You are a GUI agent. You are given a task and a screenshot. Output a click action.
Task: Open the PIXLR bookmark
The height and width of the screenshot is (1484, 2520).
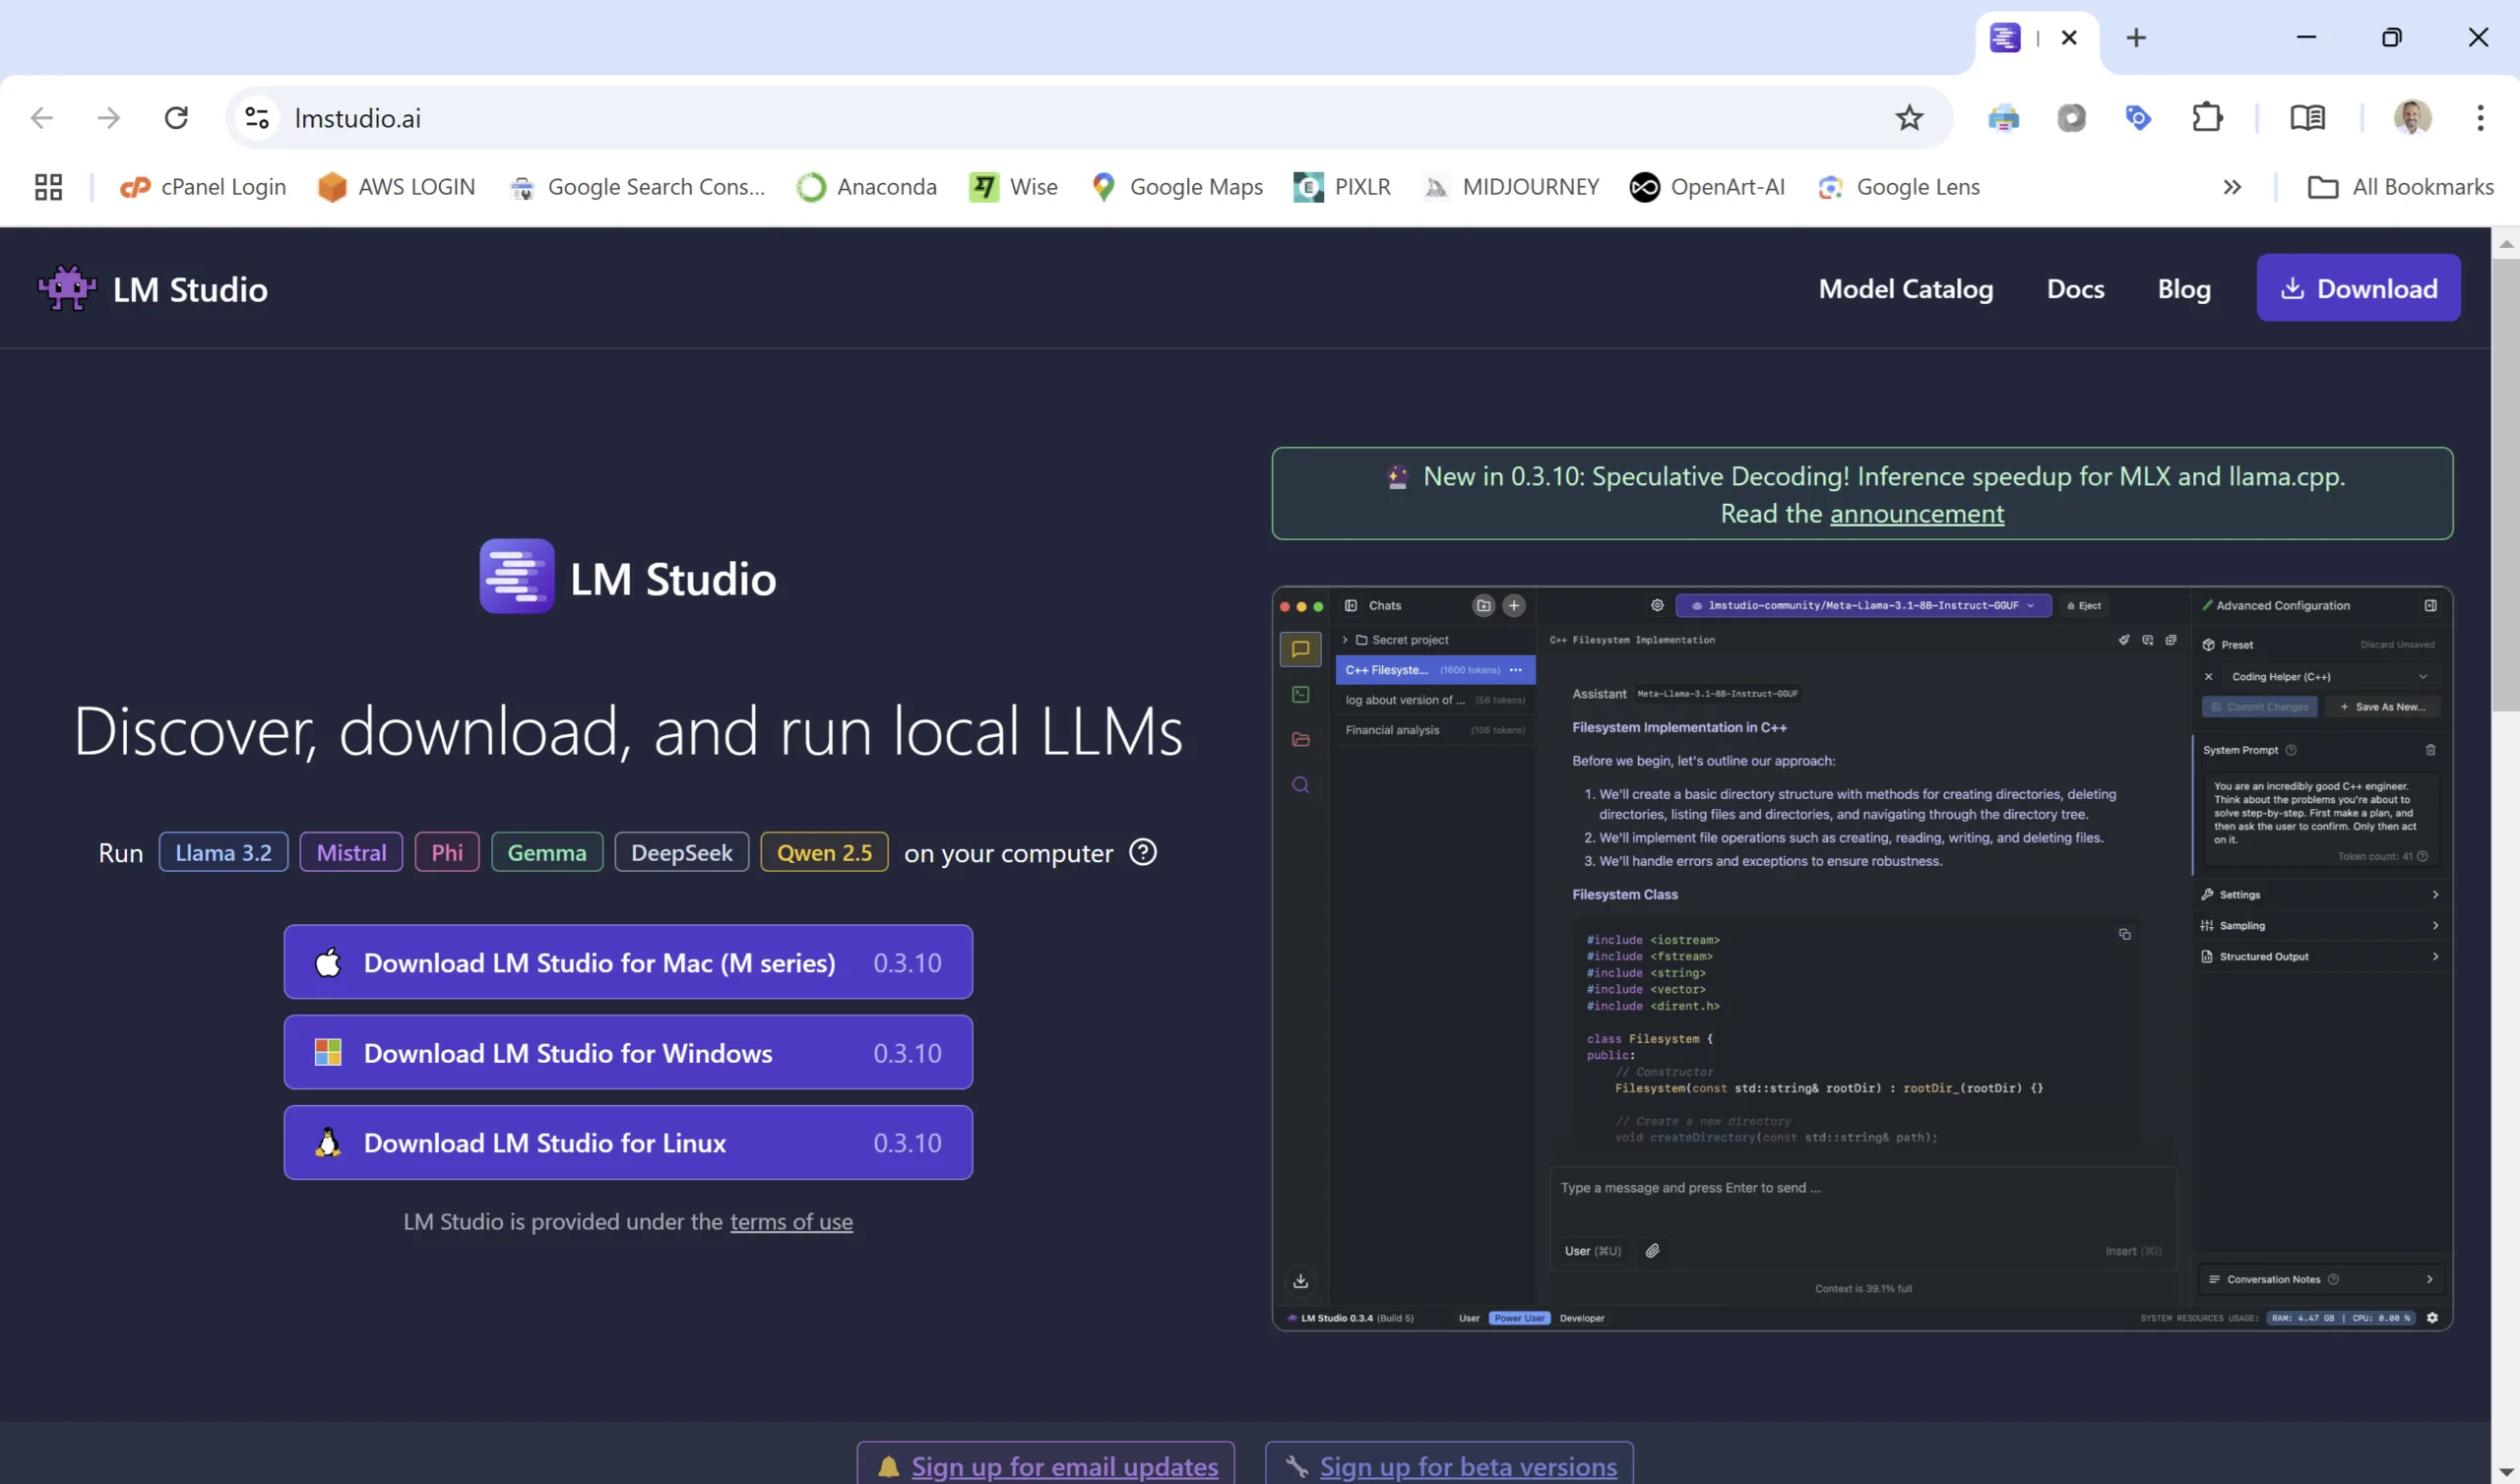(1342, 187)
